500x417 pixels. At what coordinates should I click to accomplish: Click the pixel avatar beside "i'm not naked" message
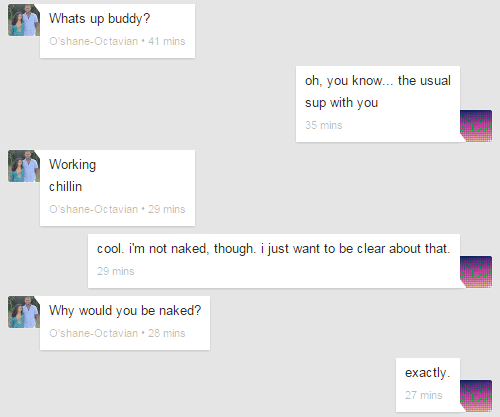coord(476,272)
